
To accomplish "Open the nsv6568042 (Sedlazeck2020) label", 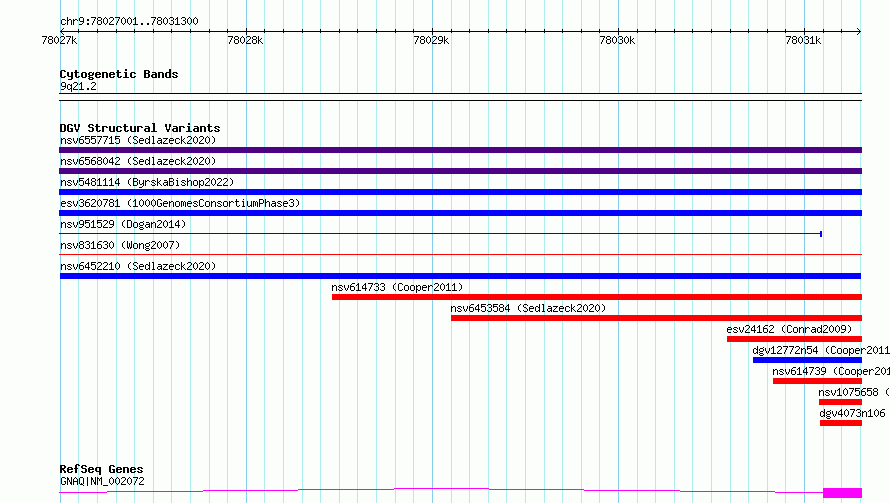I will pos(138,161).
